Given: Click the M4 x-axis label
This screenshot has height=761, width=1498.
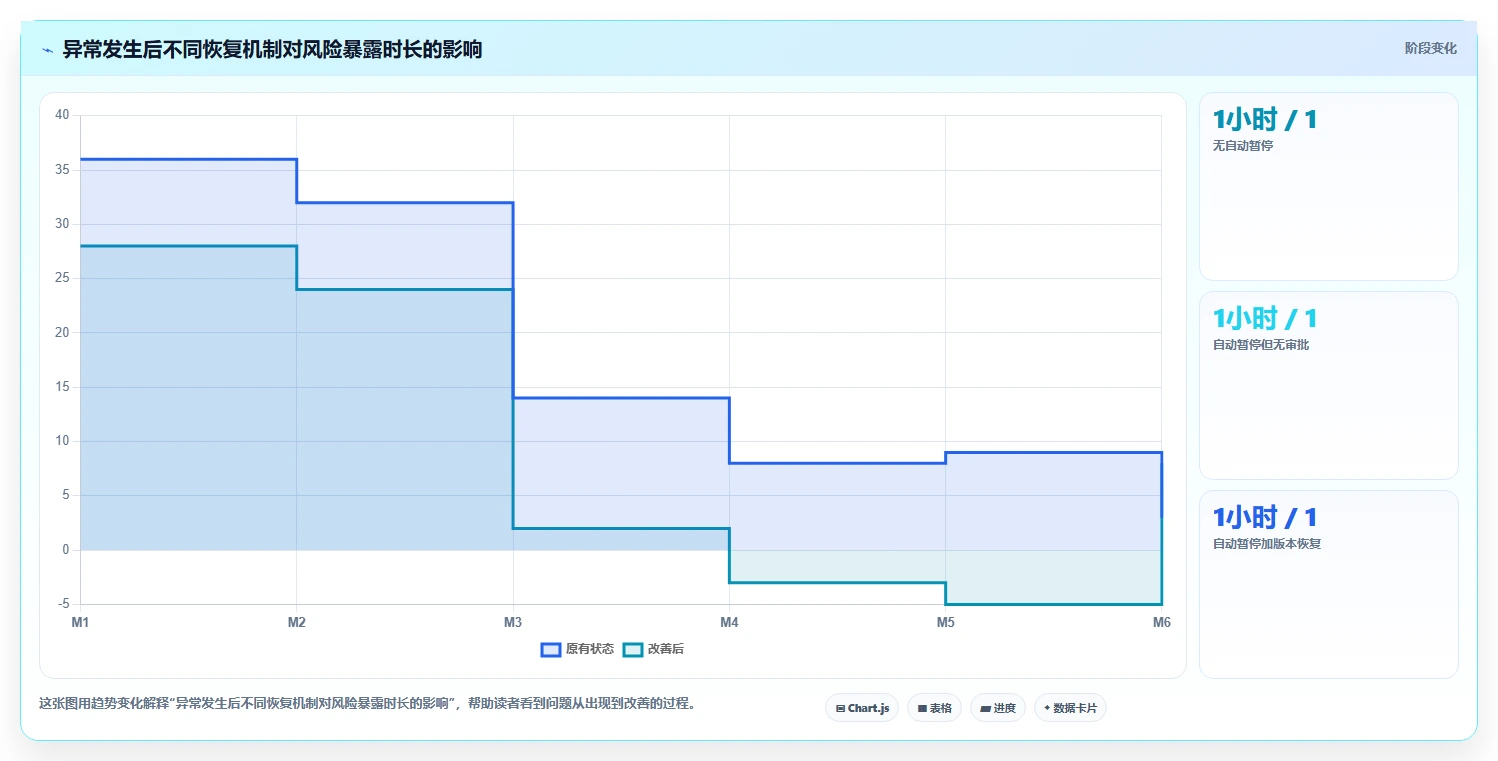Looking at the screenshot, I should 729,622.
